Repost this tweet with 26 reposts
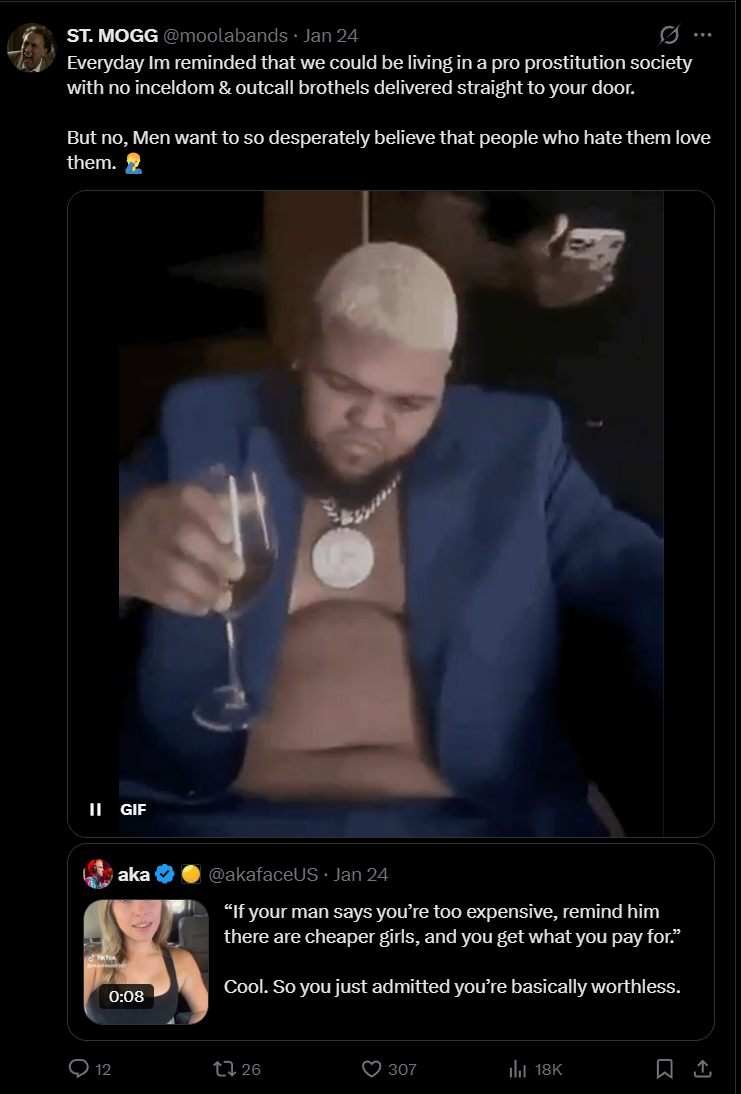 pos(223,1068)
